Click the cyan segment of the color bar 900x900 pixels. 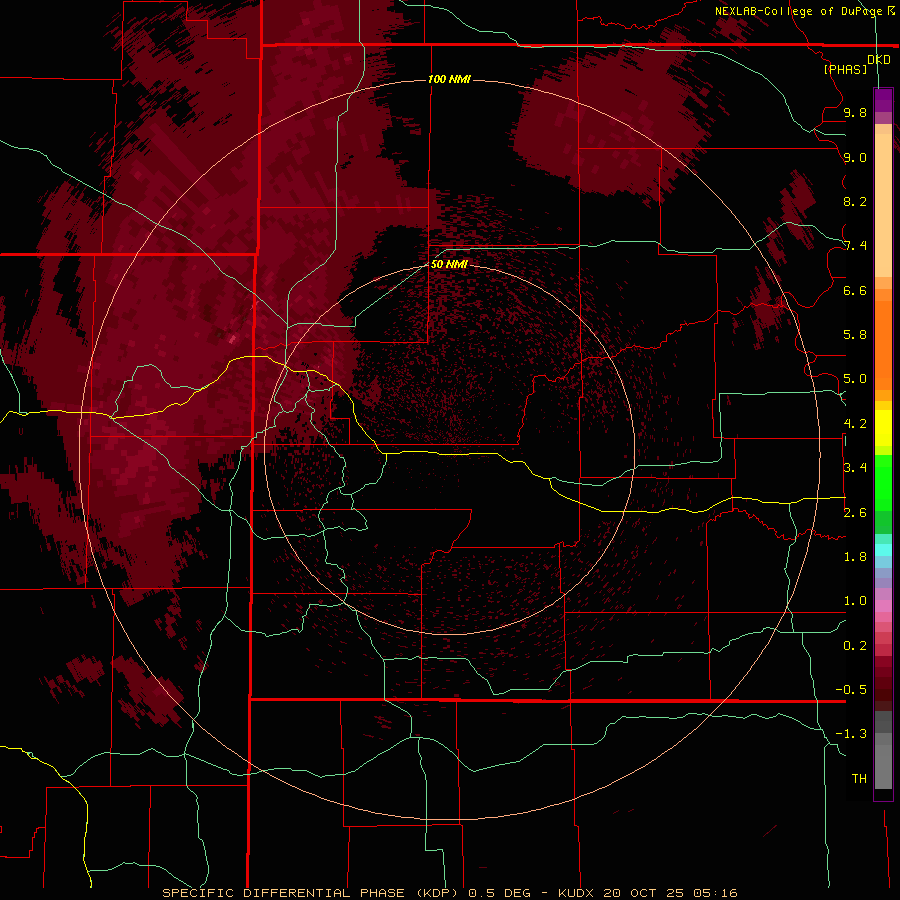pyautogui.click(x=883, y=550)
